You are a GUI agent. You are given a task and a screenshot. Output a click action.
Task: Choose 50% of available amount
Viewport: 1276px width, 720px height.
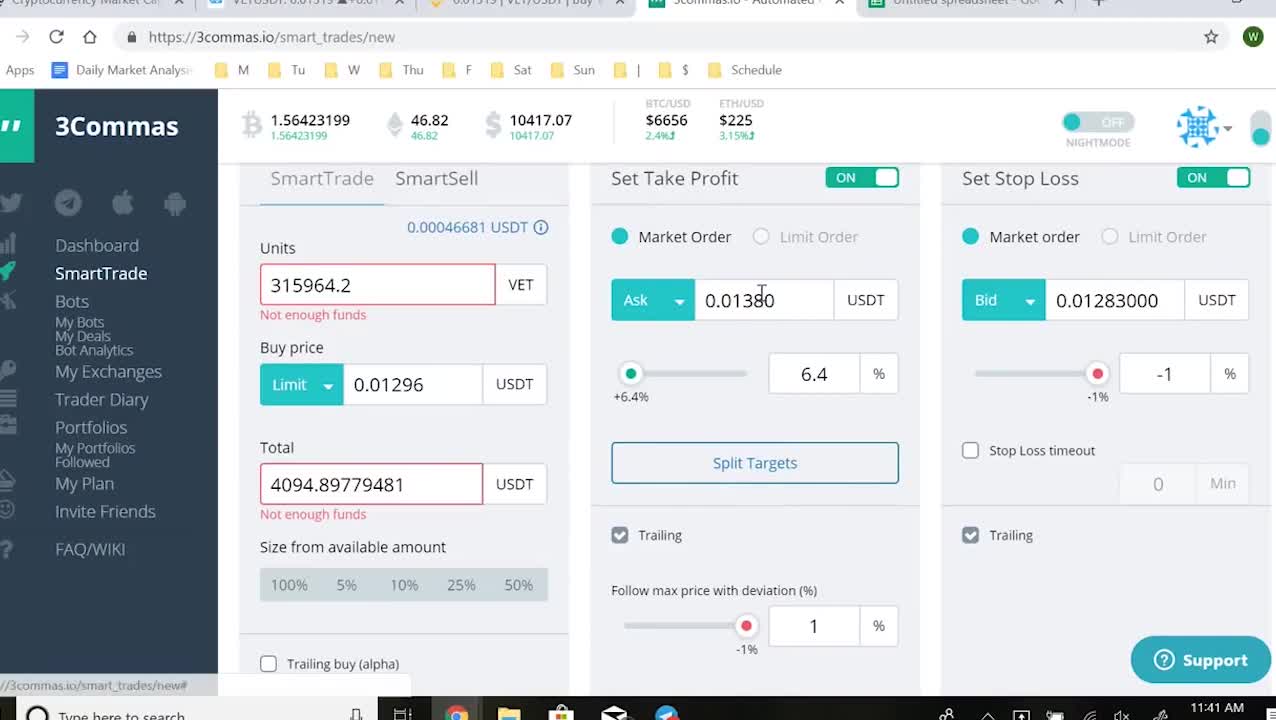click(518, 585)
